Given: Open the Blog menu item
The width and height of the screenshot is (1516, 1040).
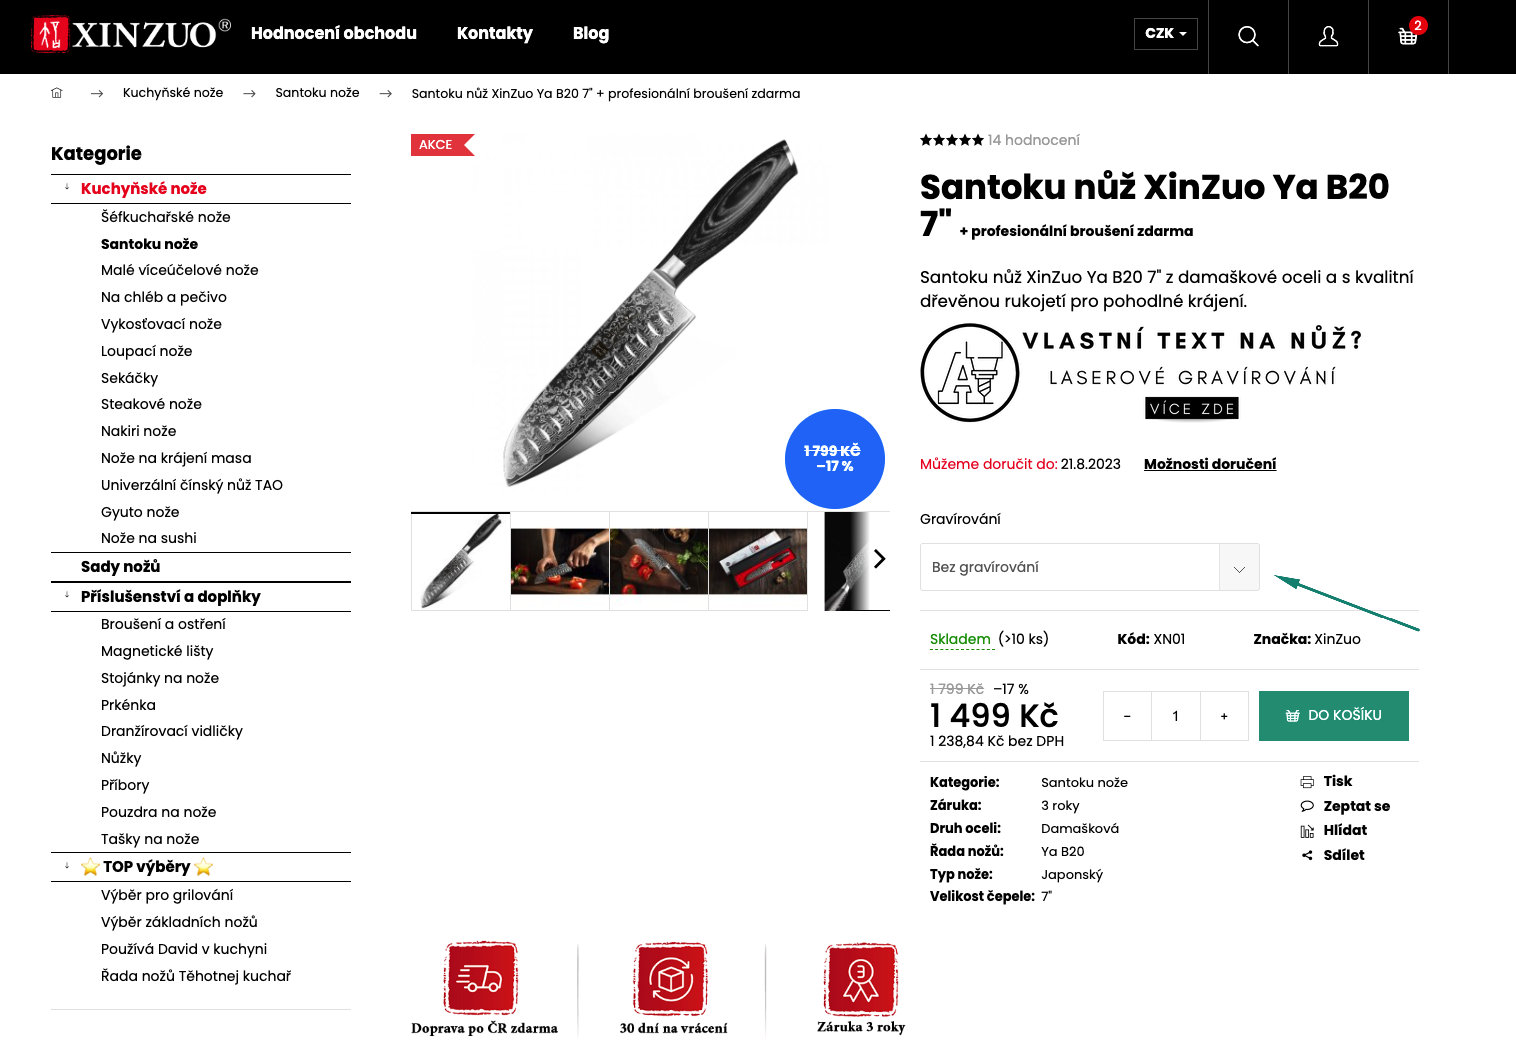Looking at the screenshot, I should coord(591,33).
